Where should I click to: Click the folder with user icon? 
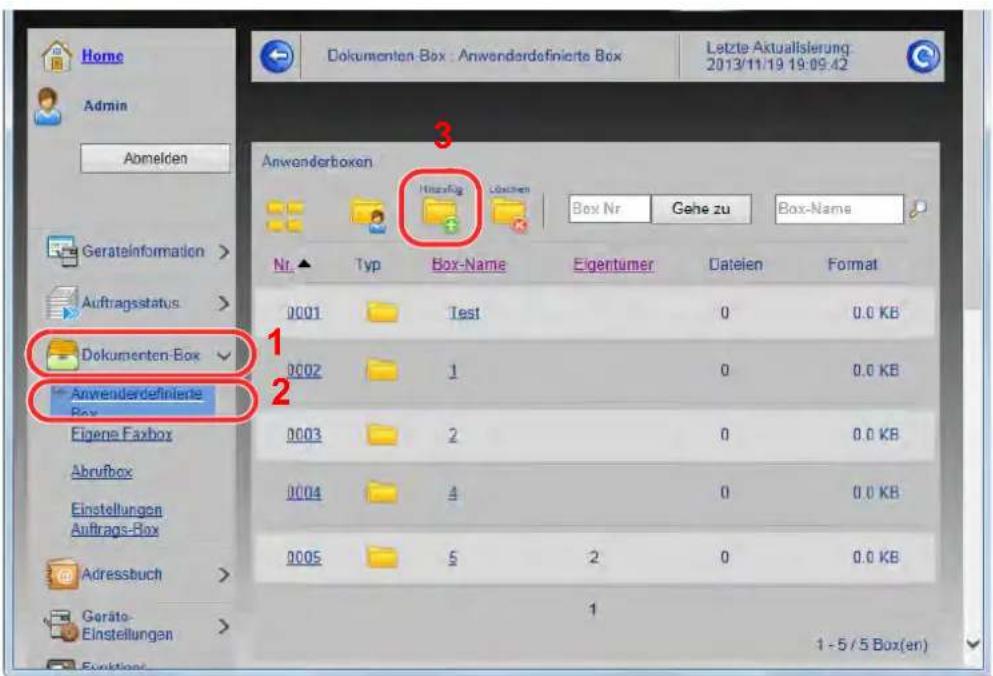[369, 215]
